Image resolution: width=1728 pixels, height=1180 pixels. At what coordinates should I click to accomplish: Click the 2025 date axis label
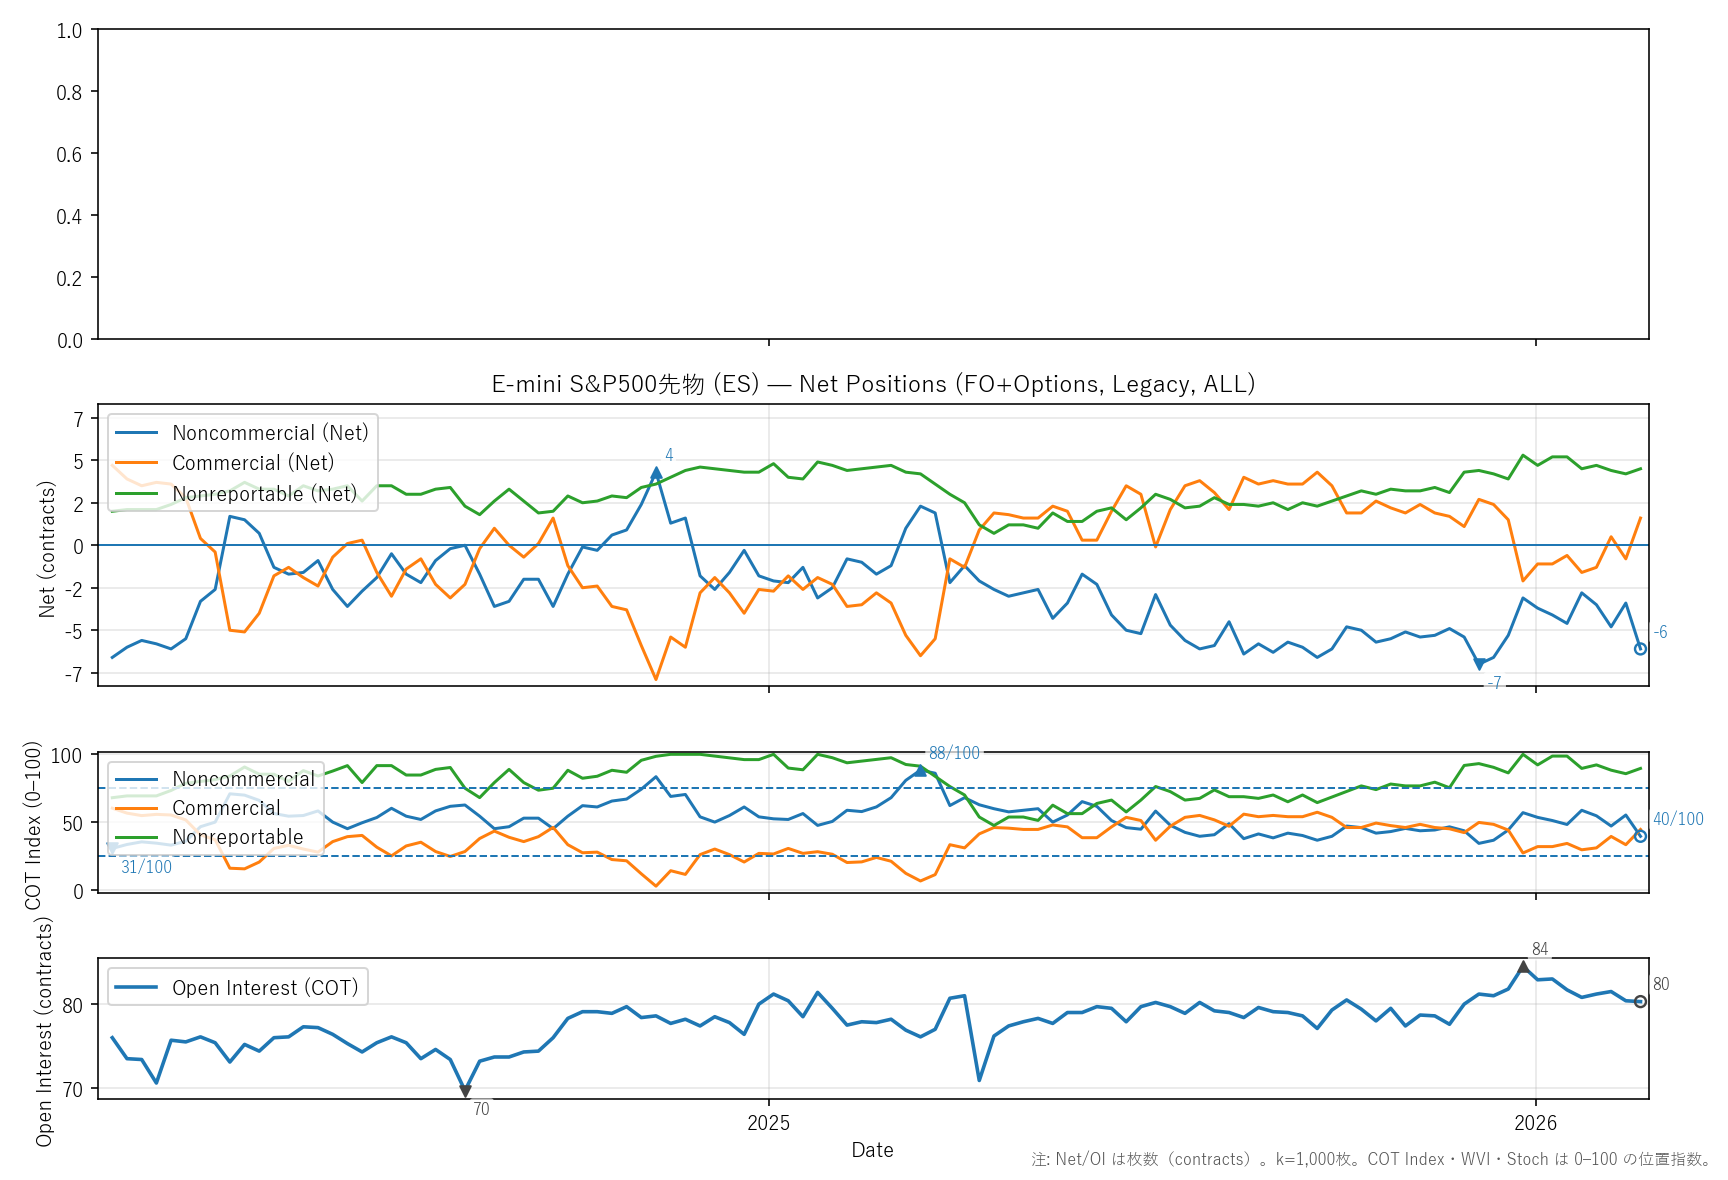(768, 1123)
